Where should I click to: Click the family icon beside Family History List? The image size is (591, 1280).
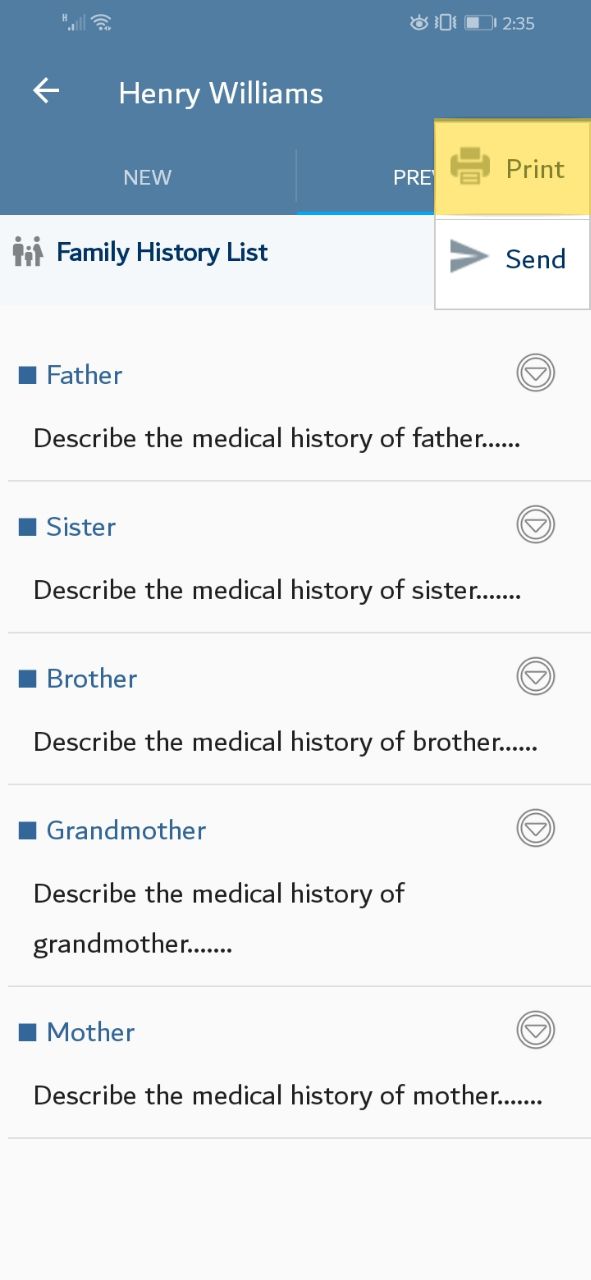[28, 252]
